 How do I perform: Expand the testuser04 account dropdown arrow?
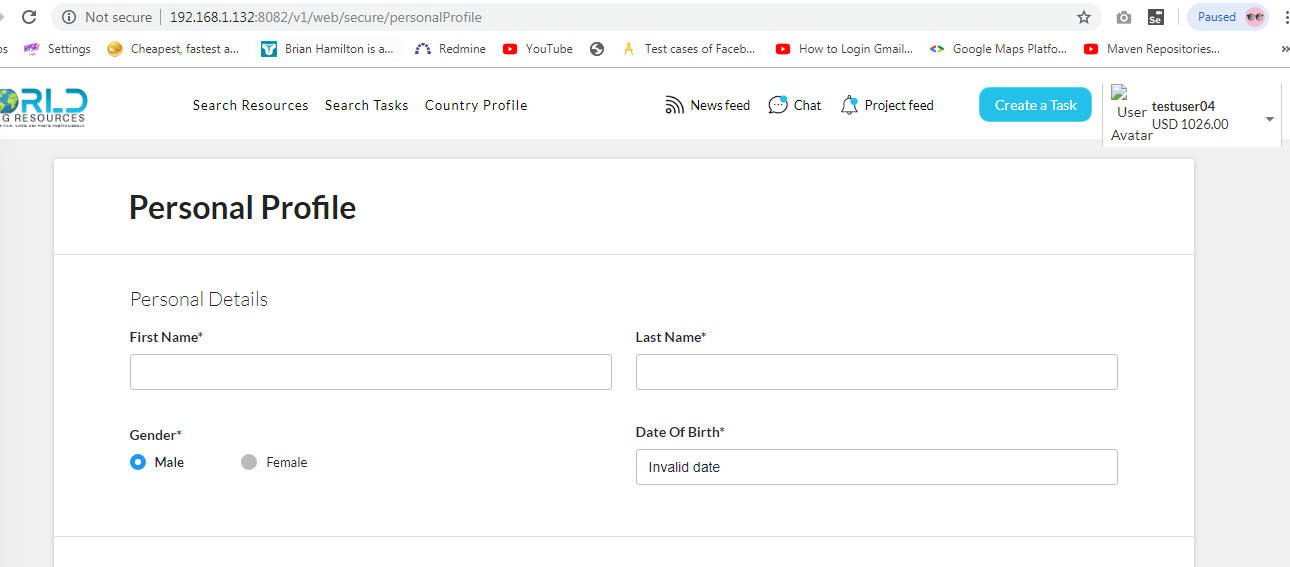[1270, 119]
